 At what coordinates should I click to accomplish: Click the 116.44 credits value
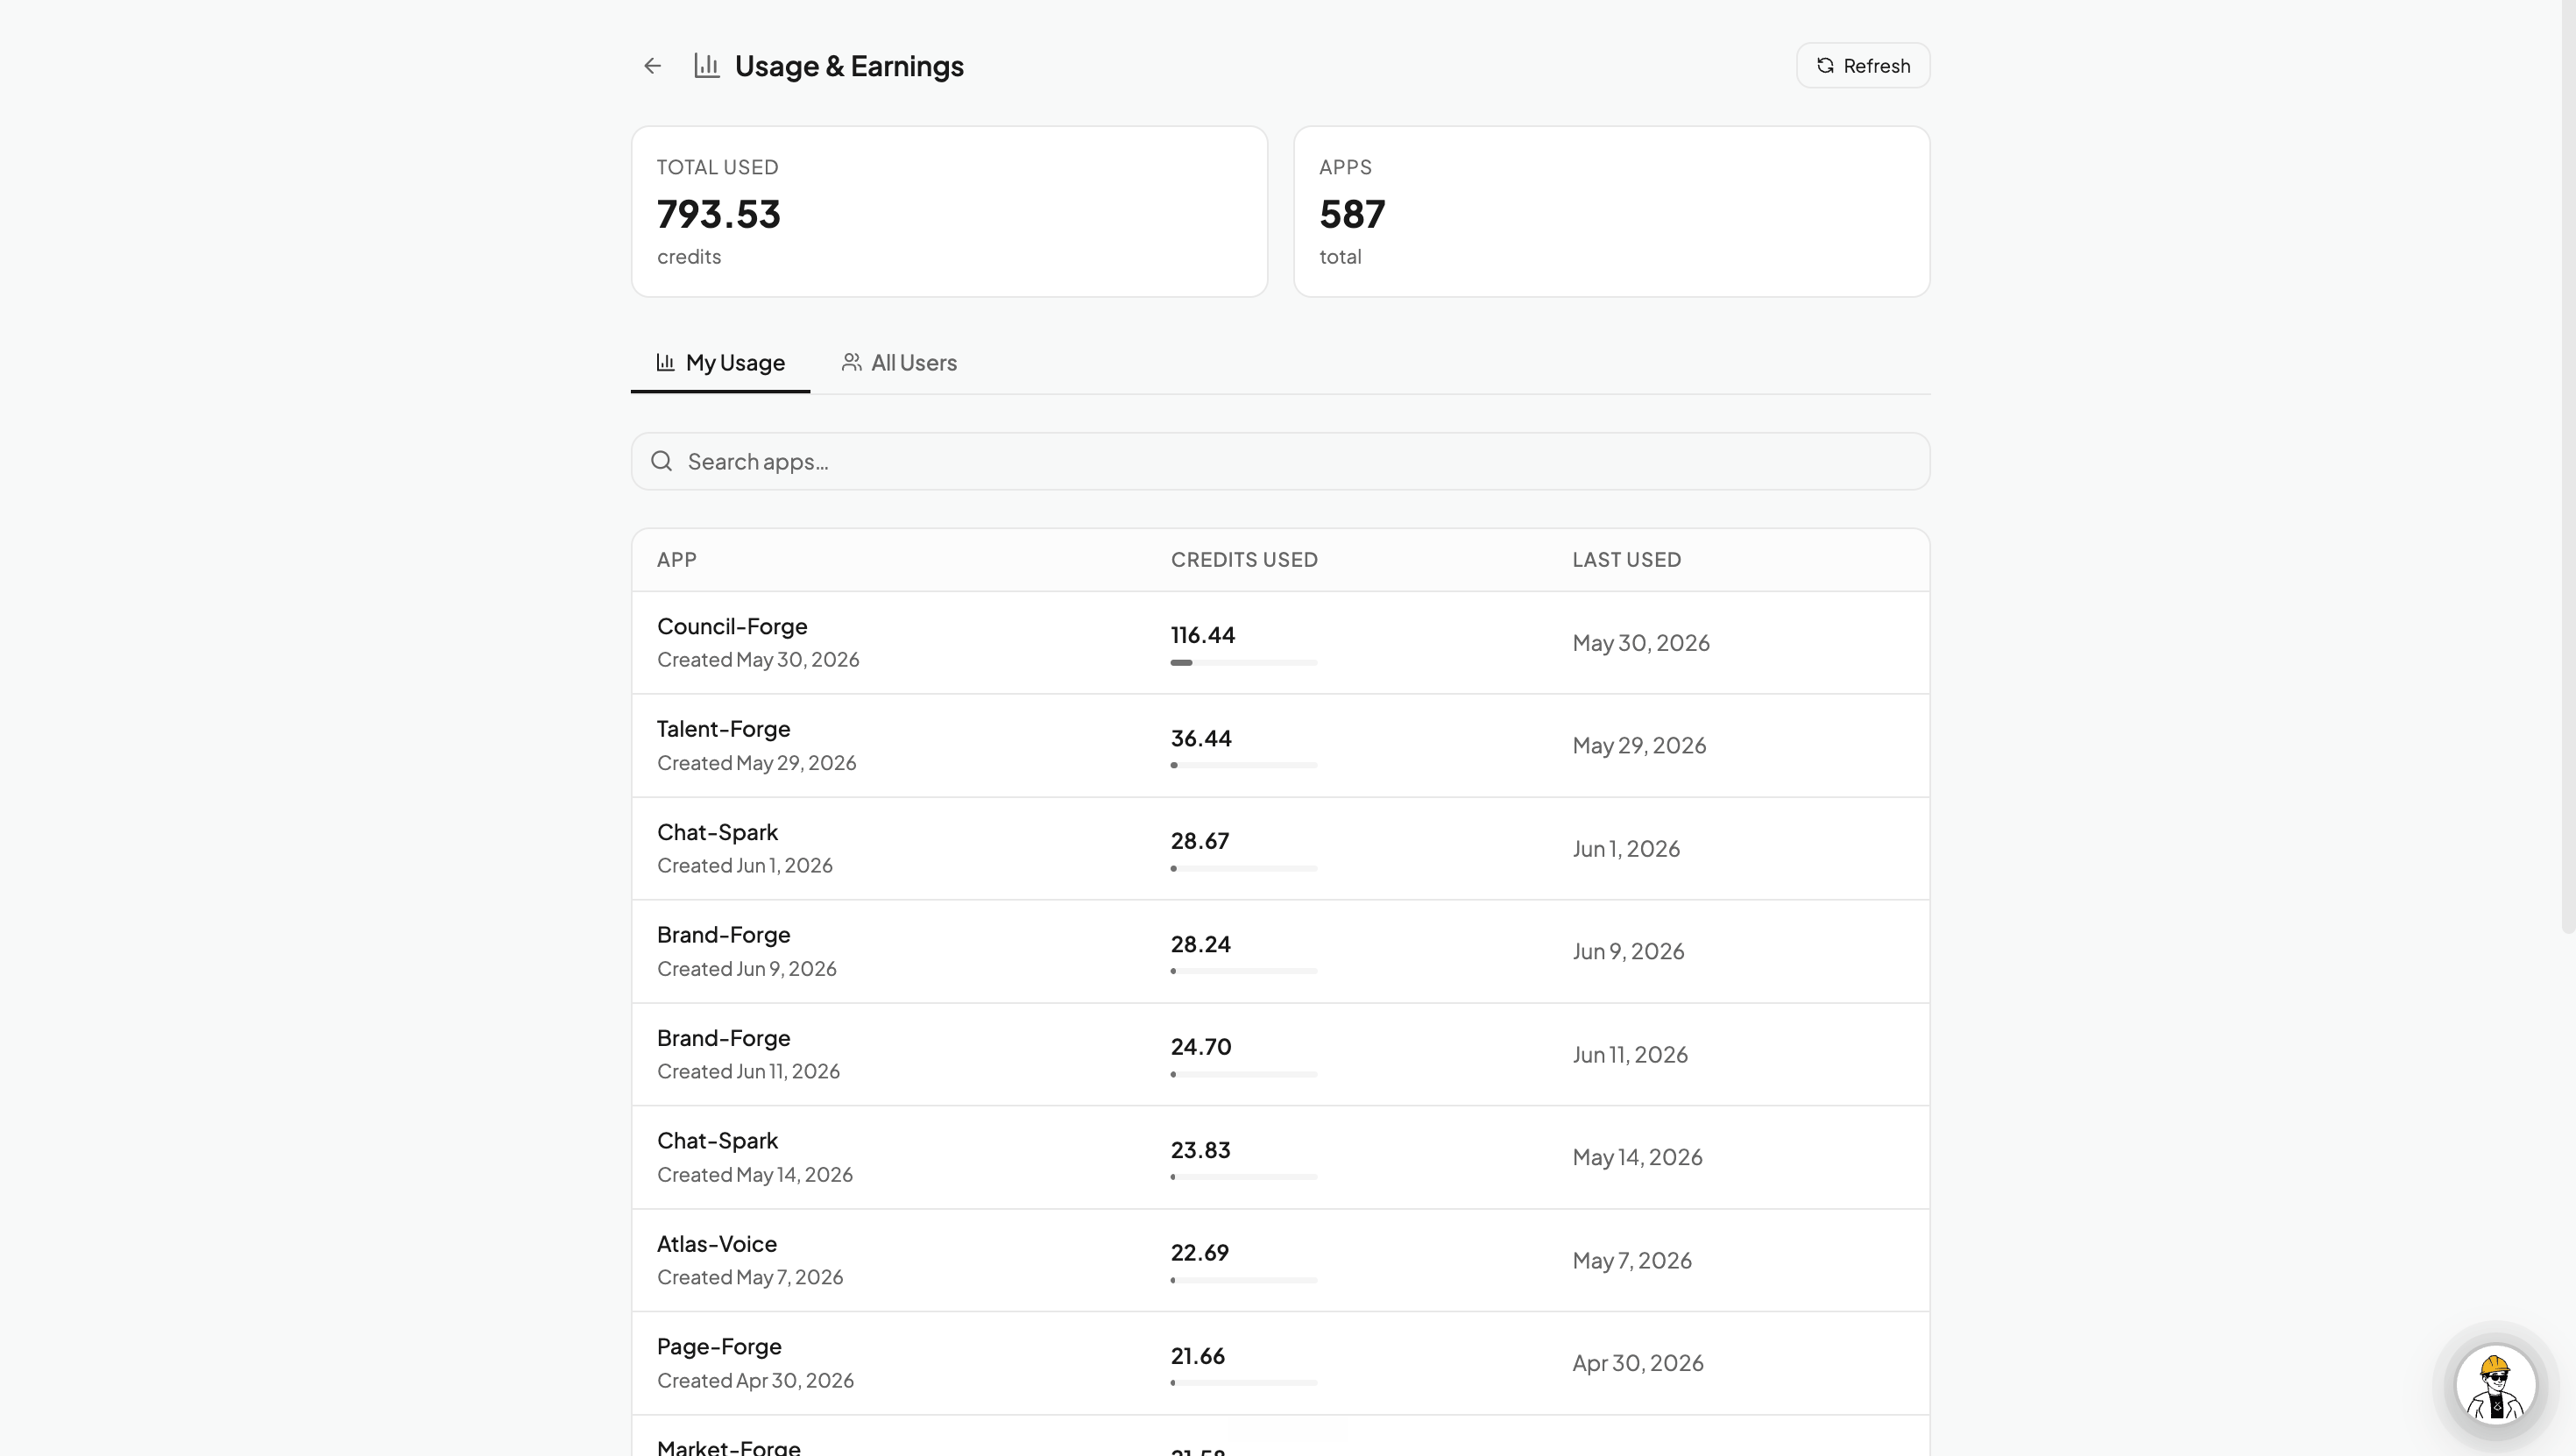[1203, 635]
